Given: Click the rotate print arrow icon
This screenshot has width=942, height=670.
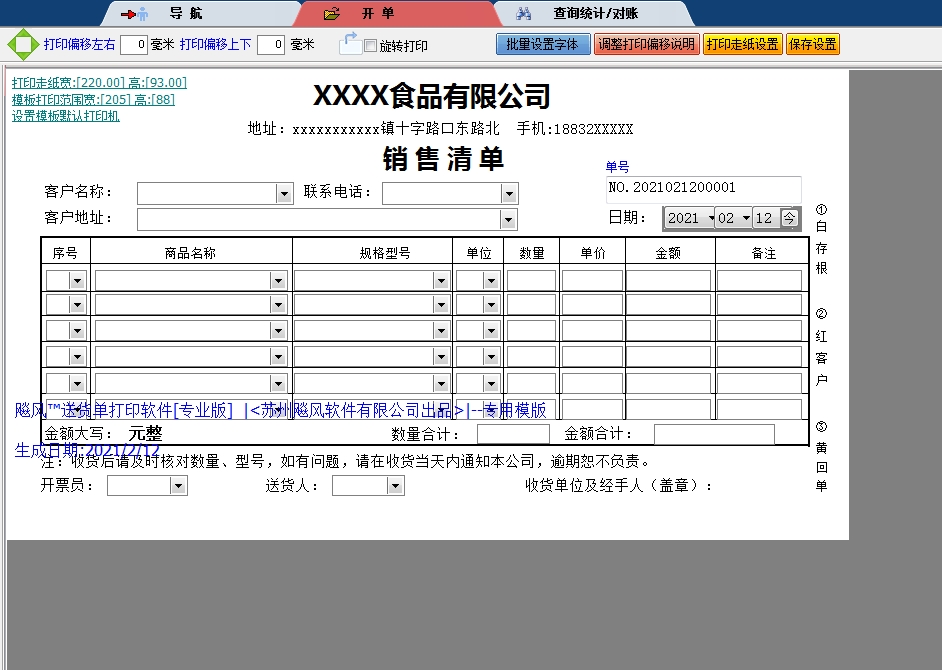Looking at the screenshot, I should (350, 43).
